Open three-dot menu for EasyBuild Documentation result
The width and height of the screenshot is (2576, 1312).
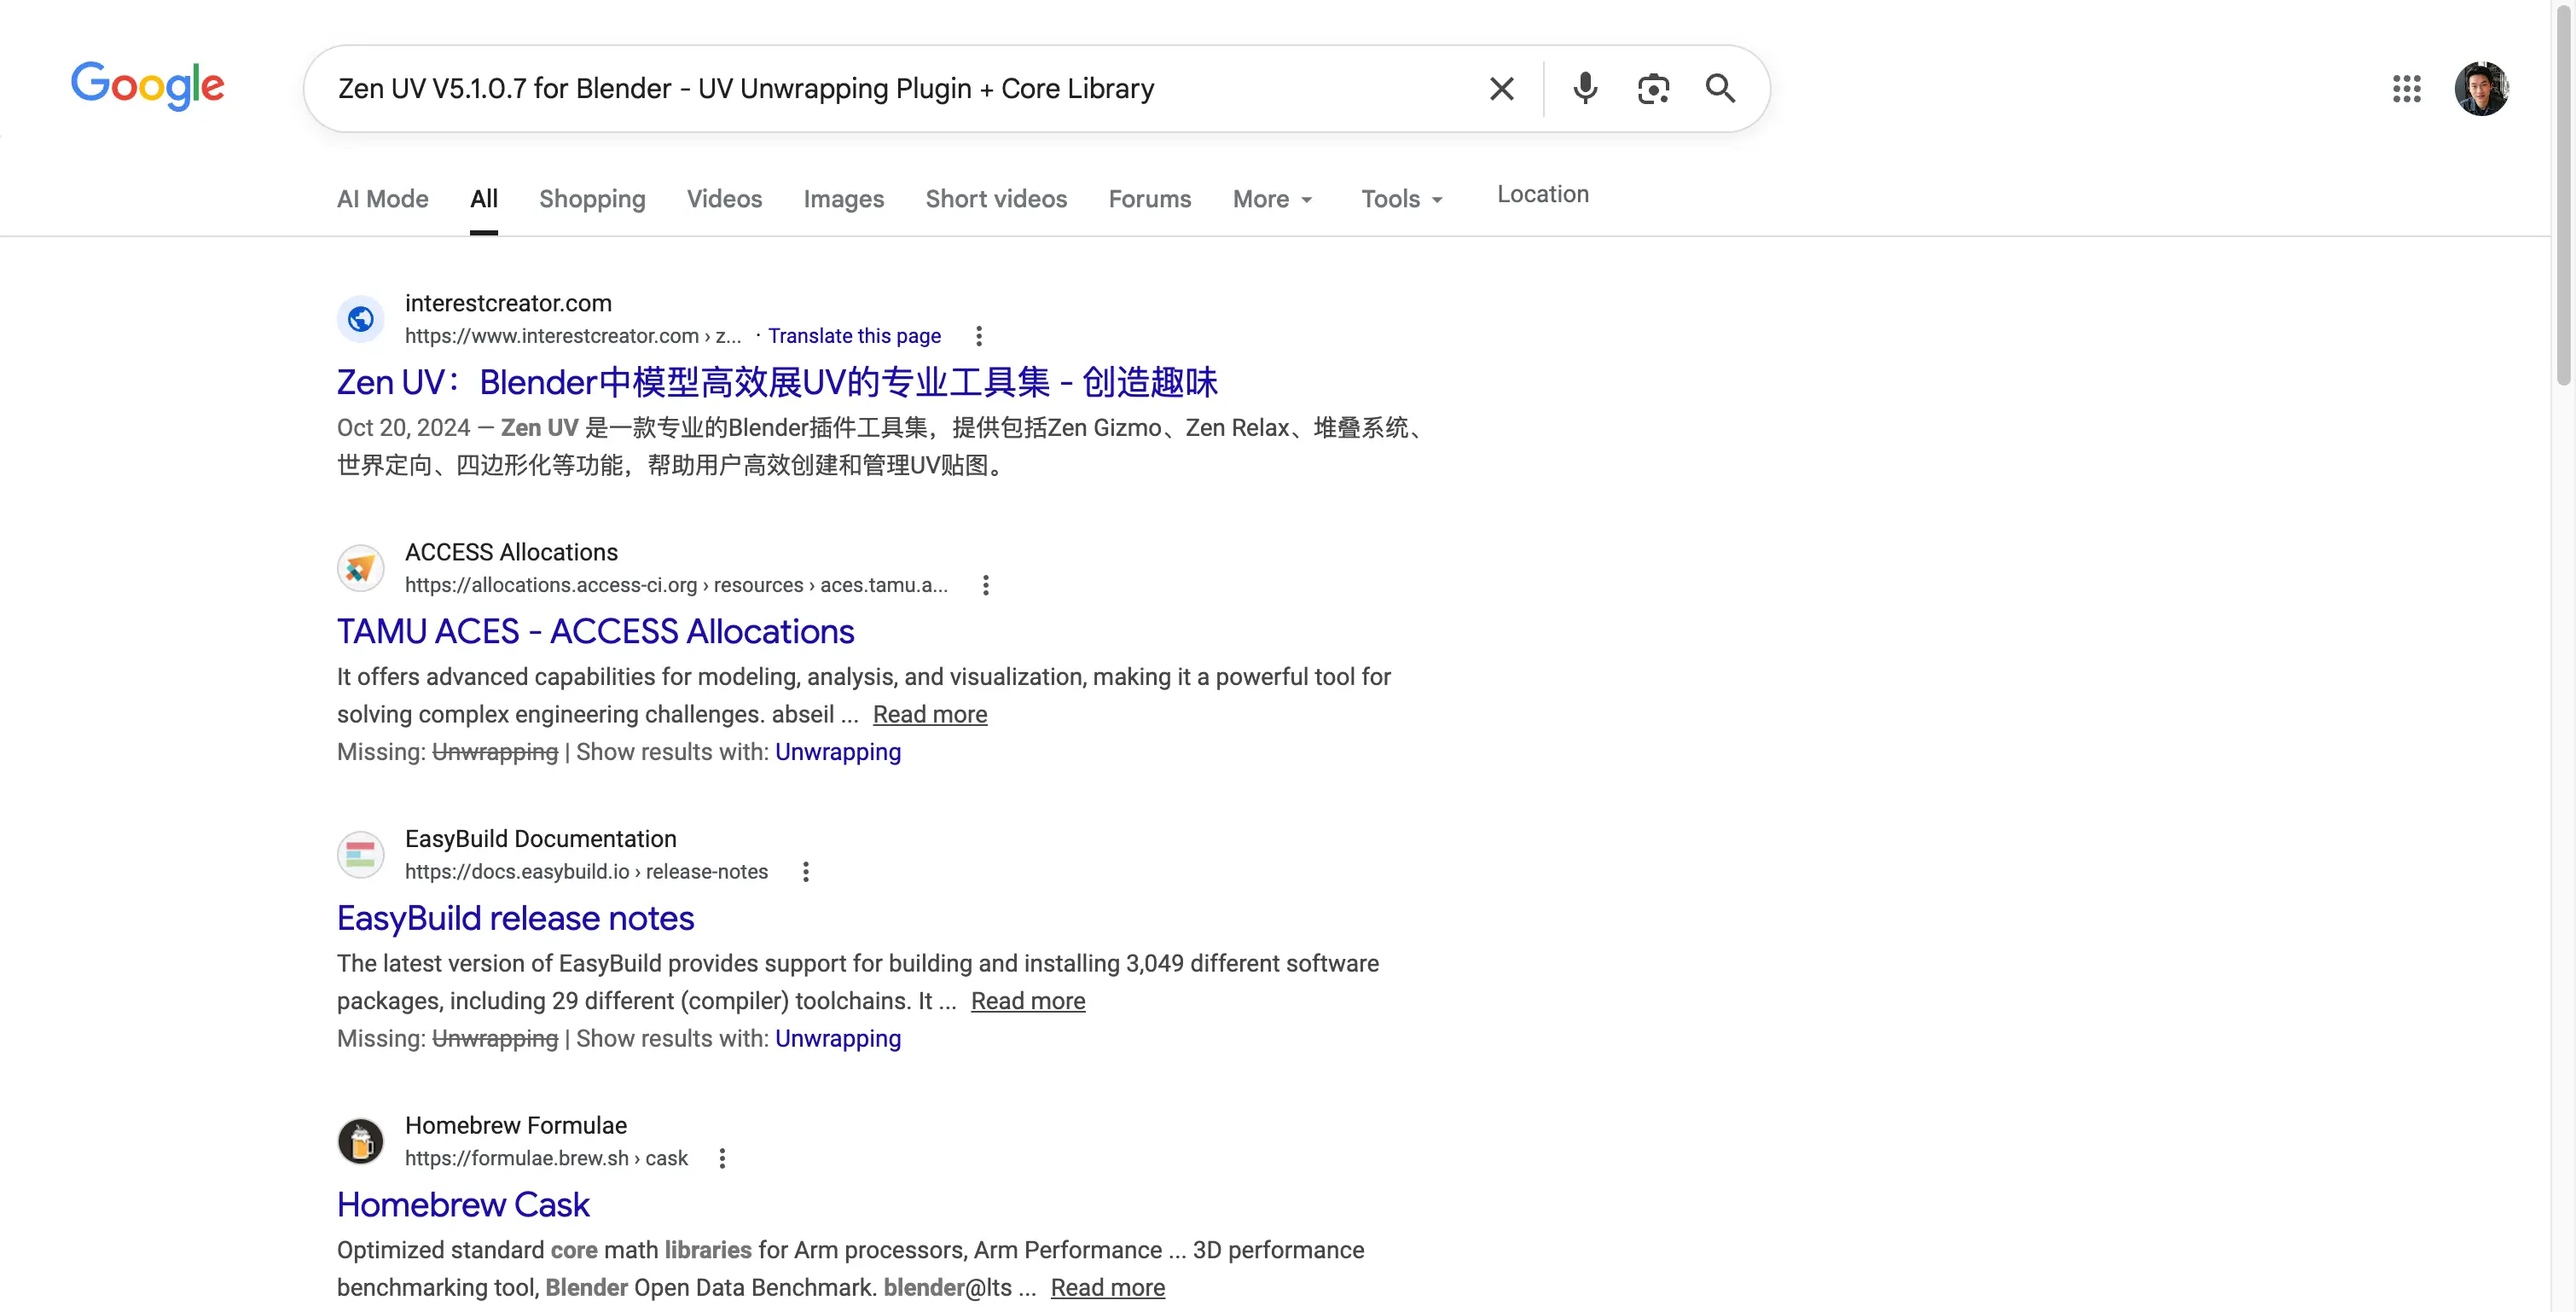(806, 872)
